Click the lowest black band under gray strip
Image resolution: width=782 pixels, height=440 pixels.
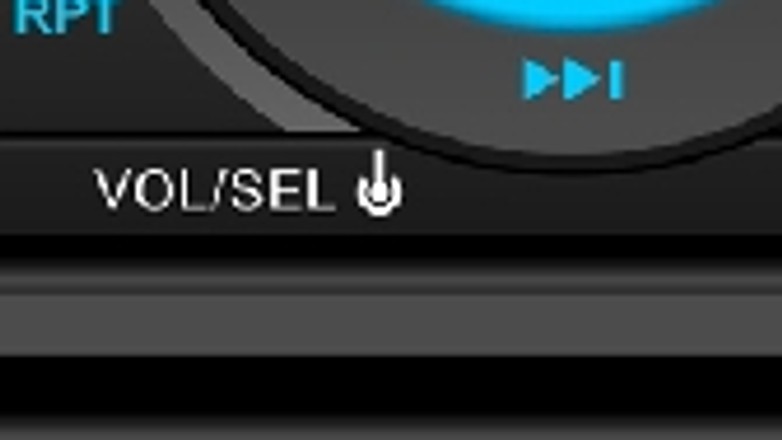click(x=391, y=384)
